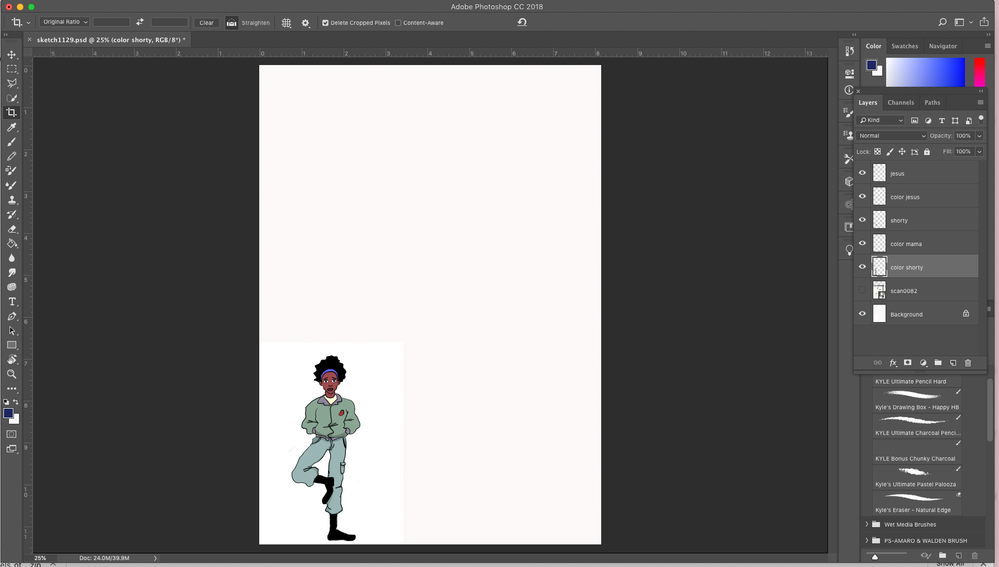Switch to the Channels tab
The width and height of the screenshot is (999, 567).
pos(900,103)
